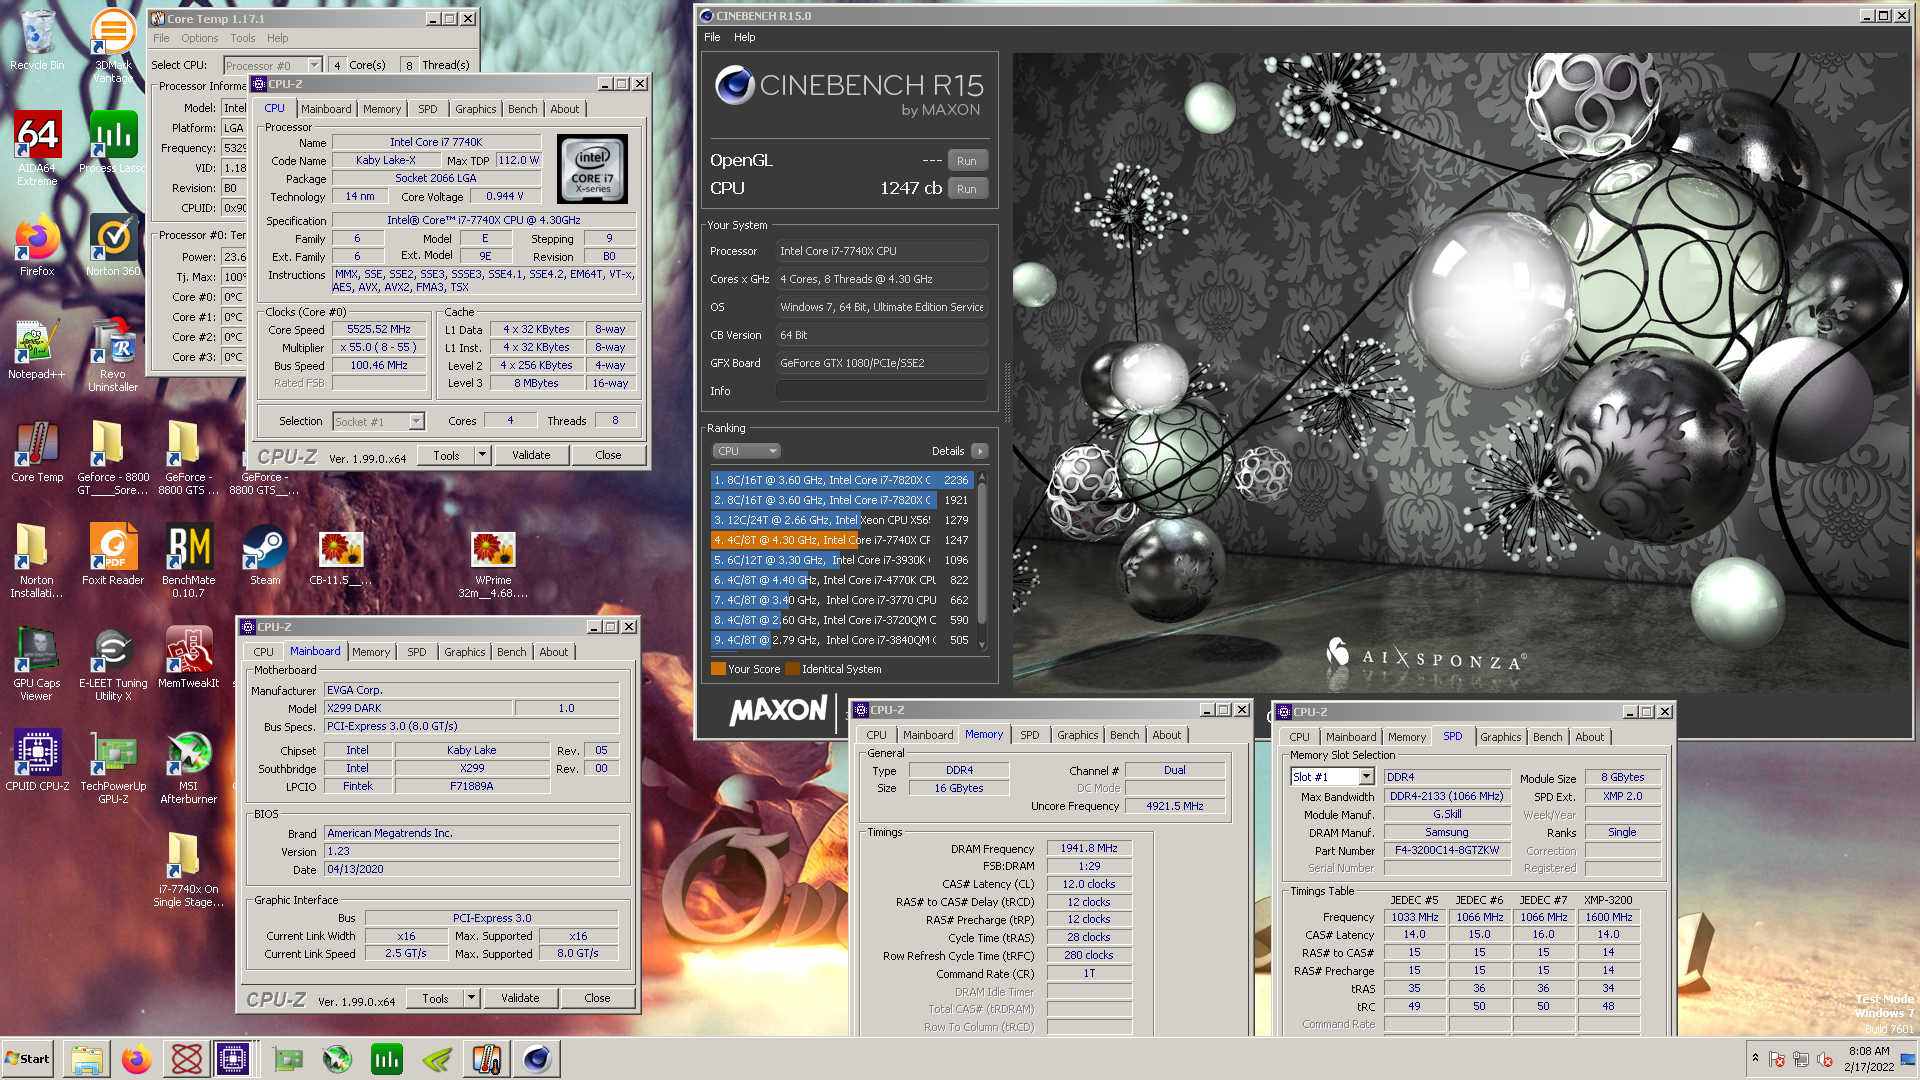Viewport: 1920px width, 1080px height.
Task: Open the Notepad++ desktop shortcut
Action: click(x=37, y=350)
